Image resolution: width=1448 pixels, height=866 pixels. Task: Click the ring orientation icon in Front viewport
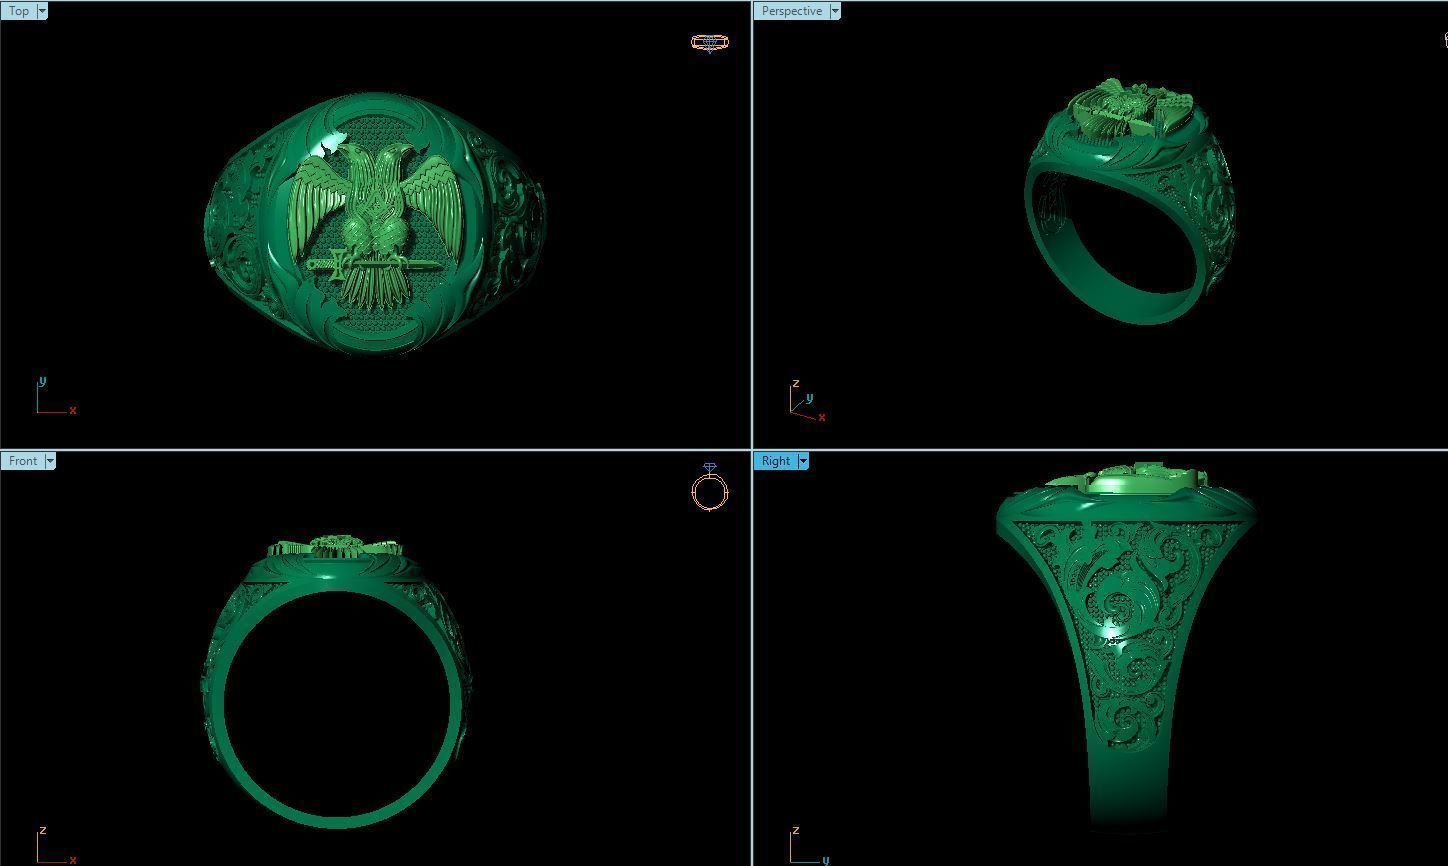pyautogui.click(x=710, y=487)
